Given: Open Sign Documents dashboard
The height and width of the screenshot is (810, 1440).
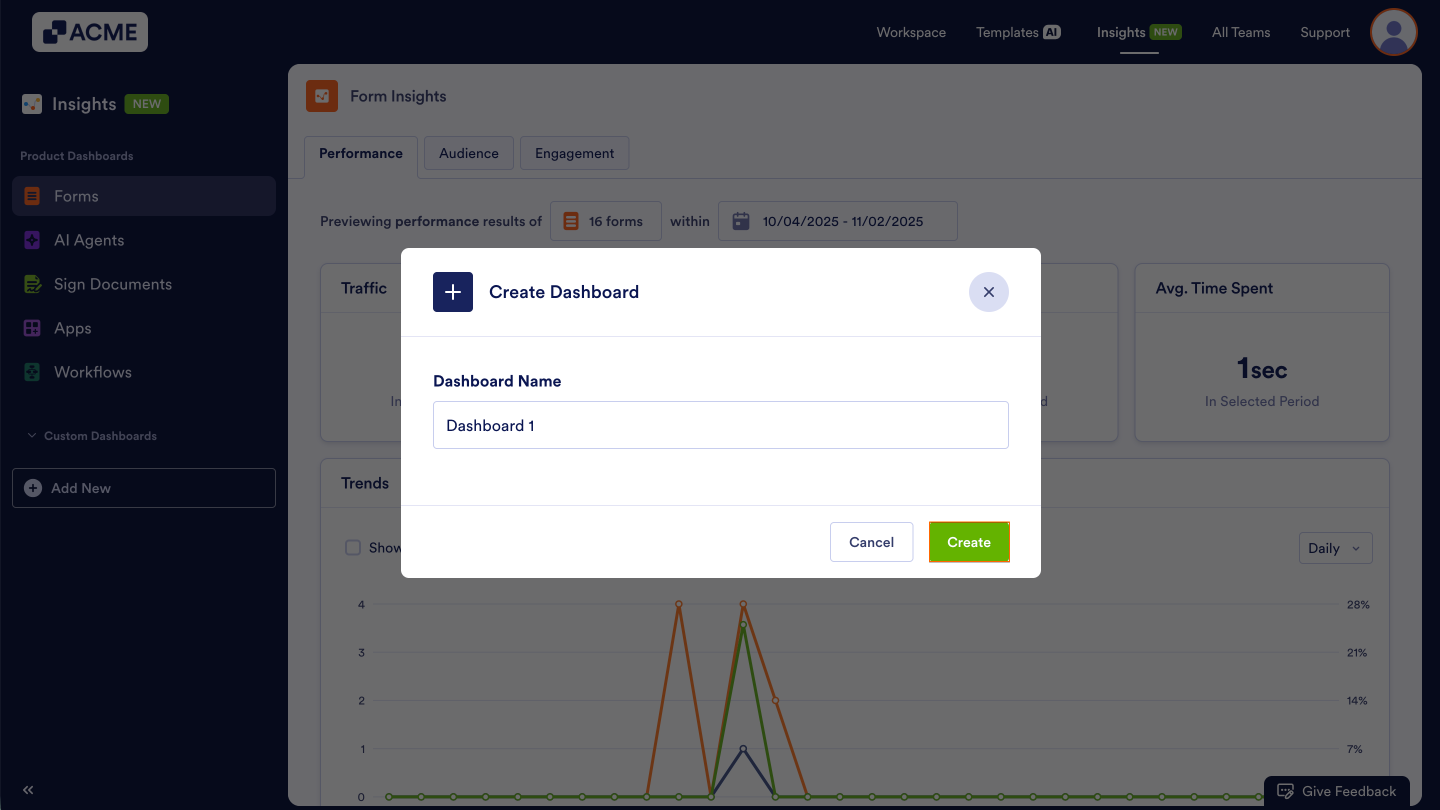Looking at the screenshot, I should pos(112,284).
